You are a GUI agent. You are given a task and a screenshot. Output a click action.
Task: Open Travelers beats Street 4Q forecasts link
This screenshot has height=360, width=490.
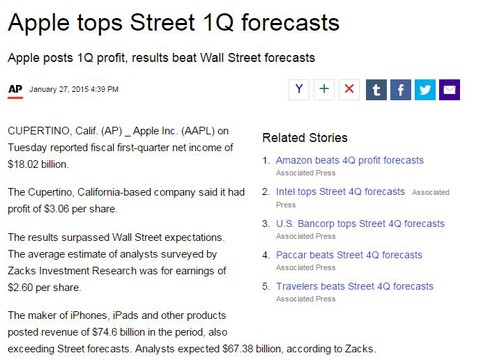click(x=355, y=286)
